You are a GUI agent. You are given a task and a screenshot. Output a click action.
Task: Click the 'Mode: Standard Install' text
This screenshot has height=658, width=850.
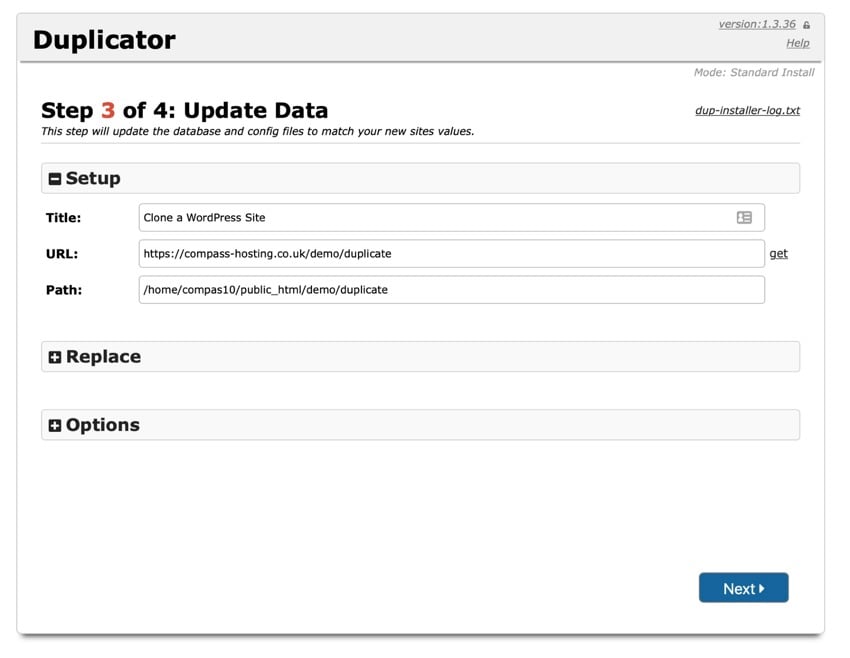click(753, 72)
